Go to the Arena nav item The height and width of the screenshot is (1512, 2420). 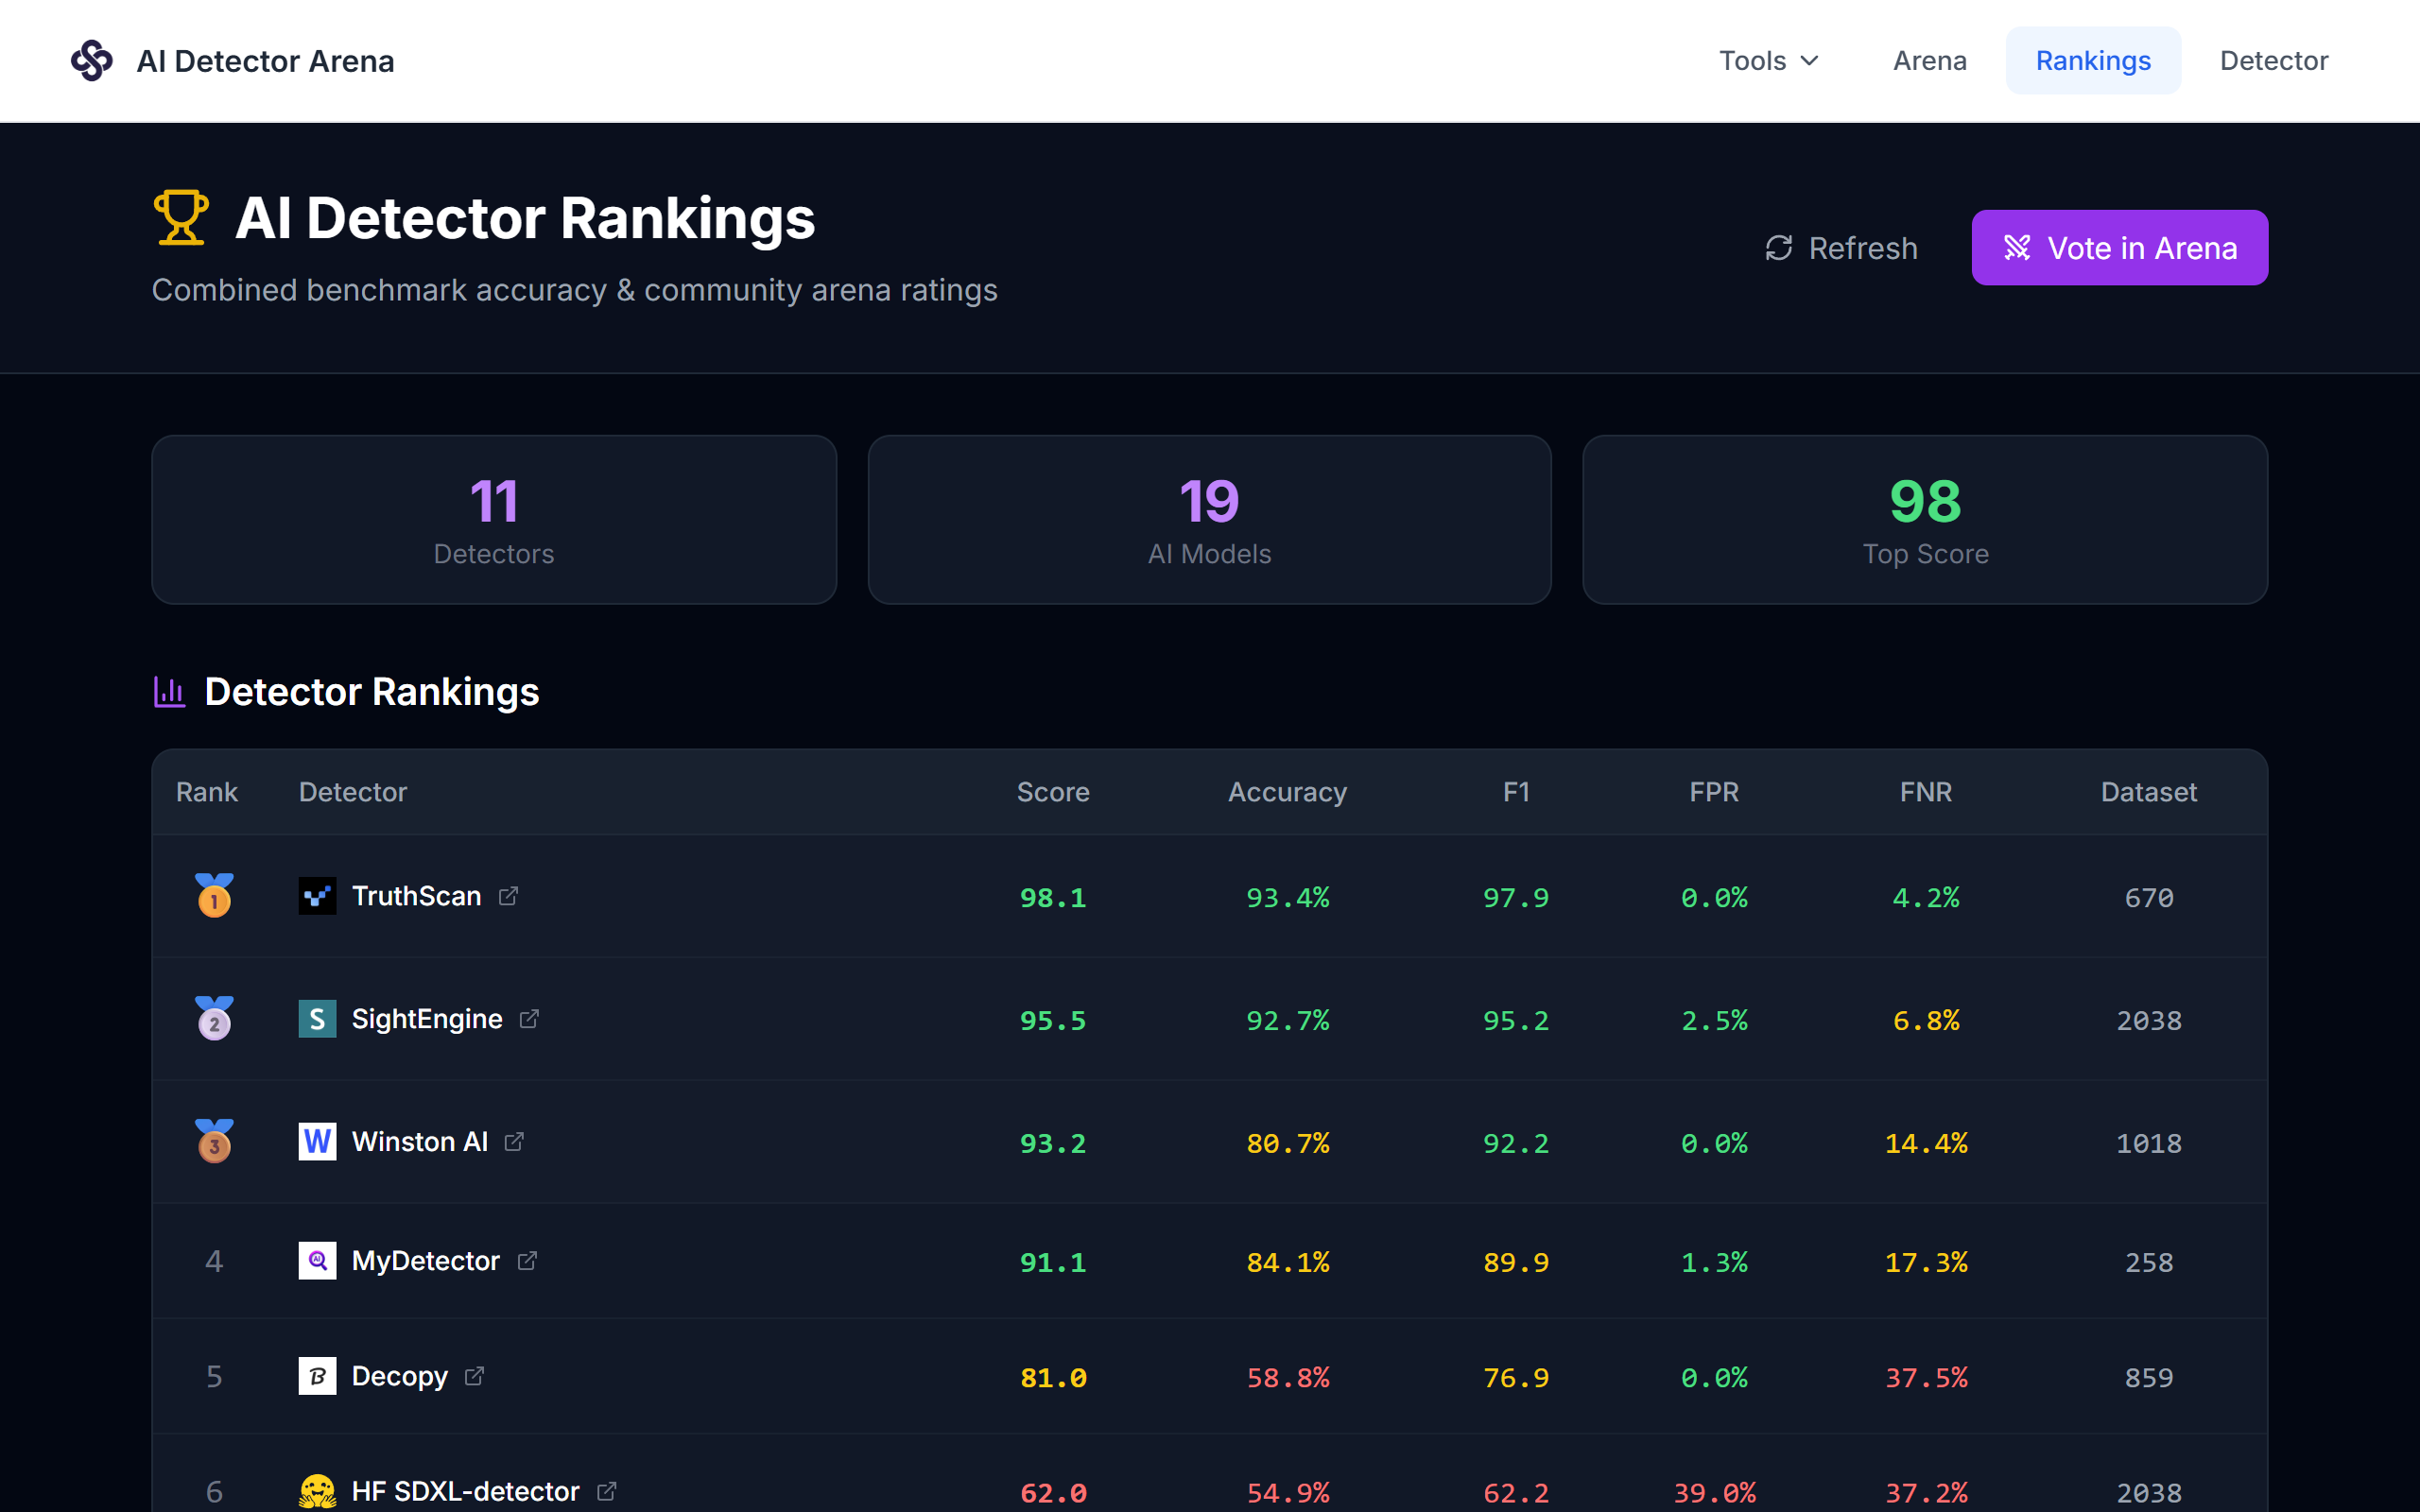click(x=1929, y=61)
